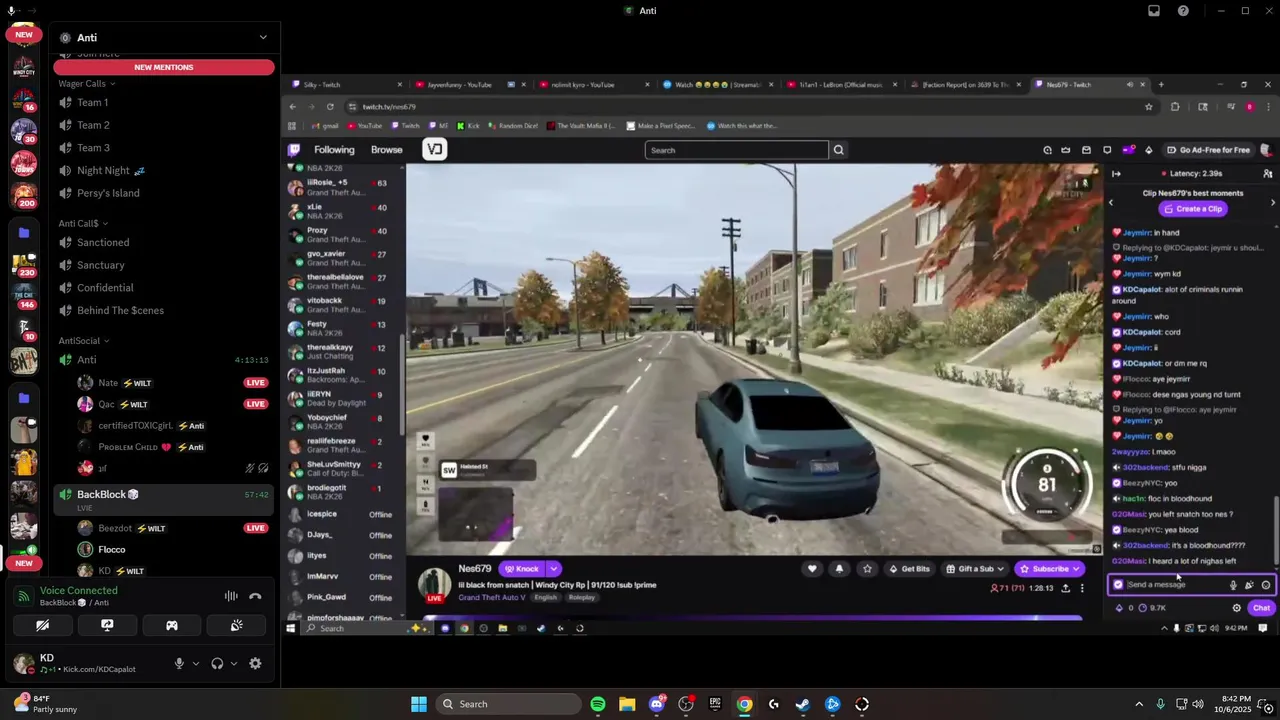Open the Random Dice! bookmark
The image size is (1280, 720).
coord(513,126)
